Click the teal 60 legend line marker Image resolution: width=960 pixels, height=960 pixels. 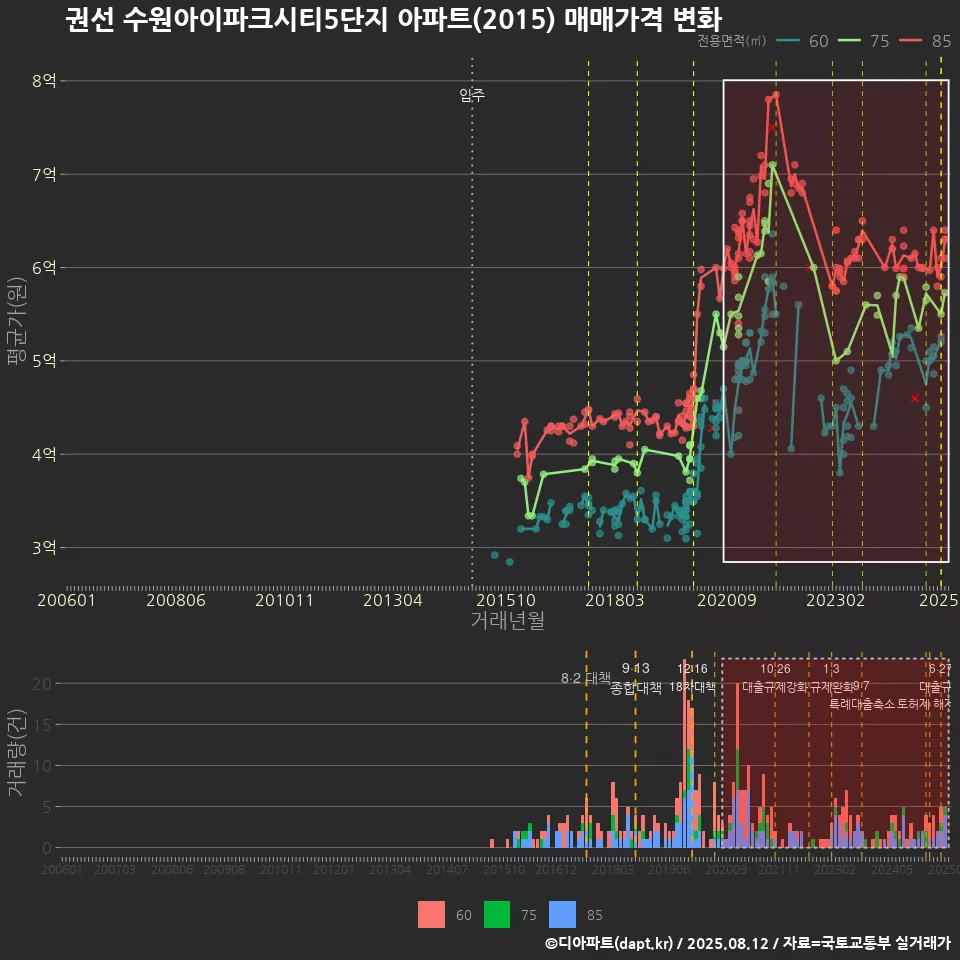click(x=788, y=41)
